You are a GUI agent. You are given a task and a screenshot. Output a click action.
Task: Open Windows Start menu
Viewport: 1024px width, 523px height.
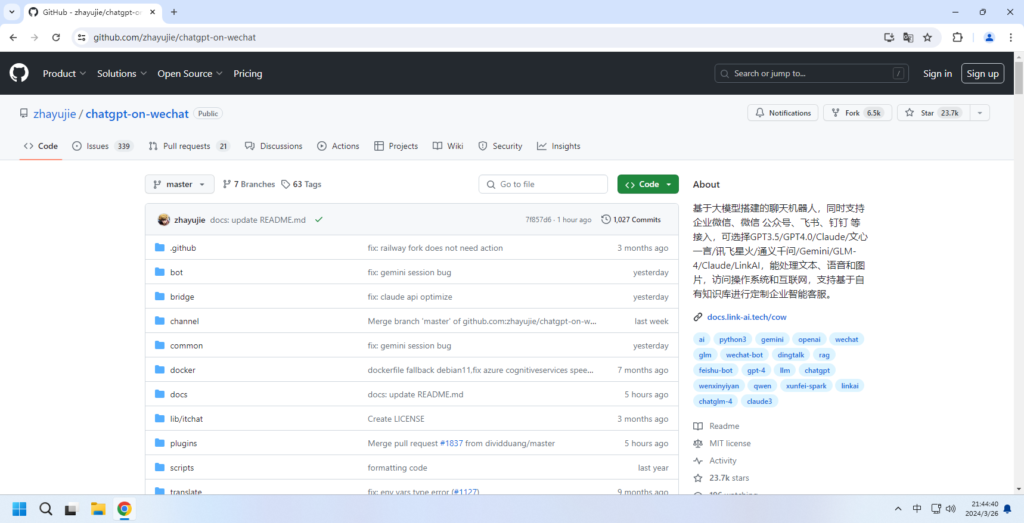coord(19,509)
